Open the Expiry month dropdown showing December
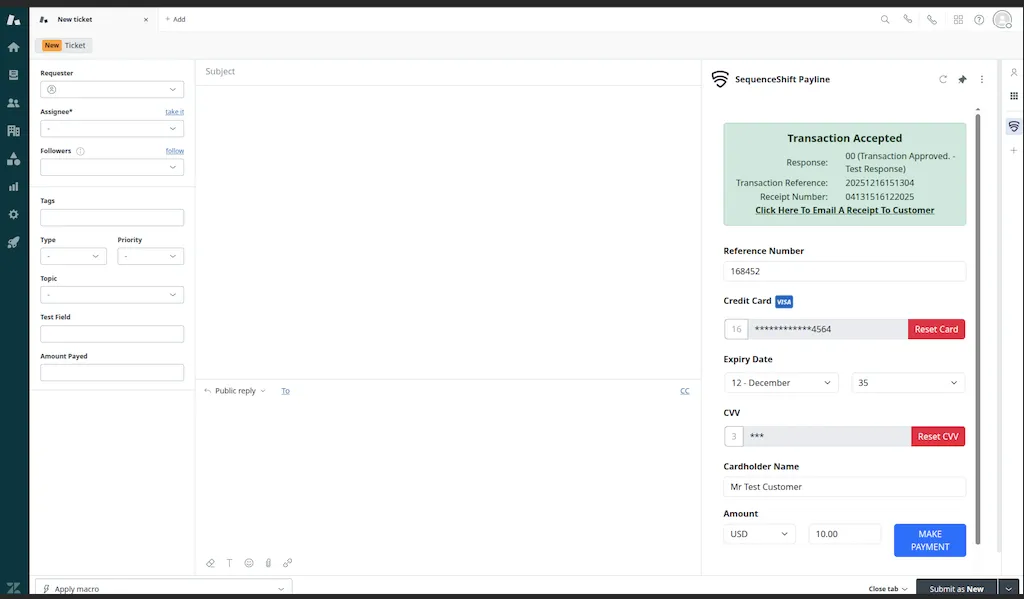1024x599 pixels. (780, 382)
